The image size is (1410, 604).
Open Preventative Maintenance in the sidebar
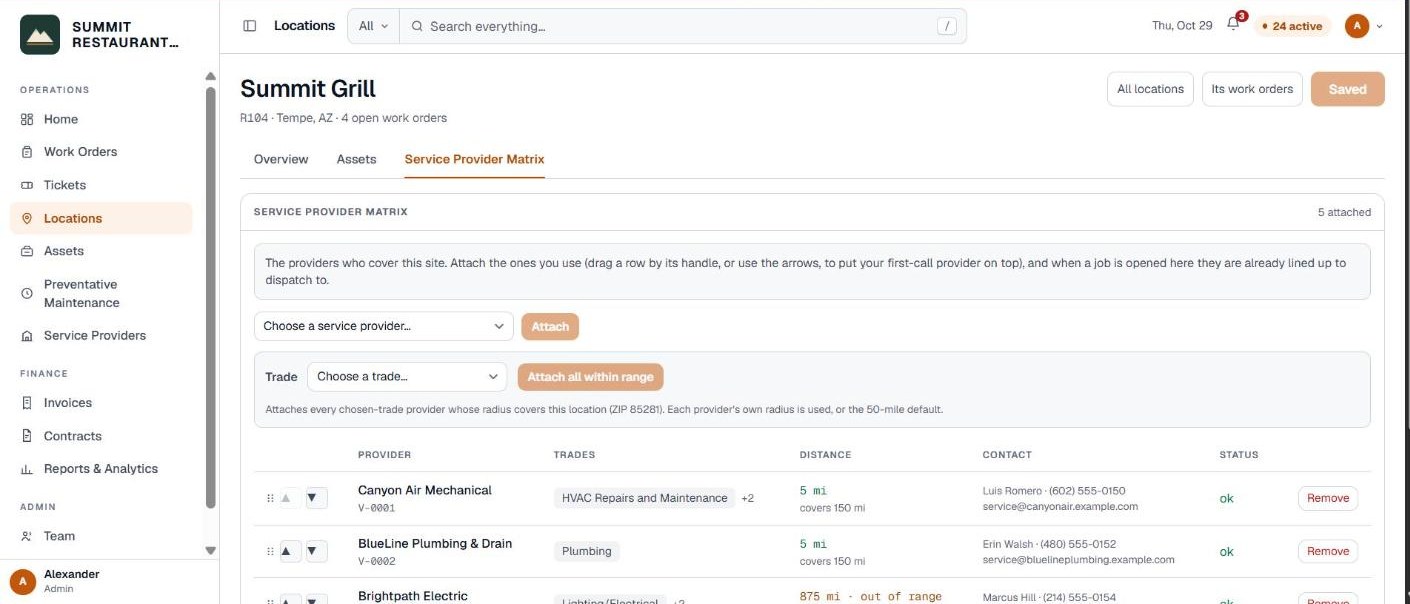(100, 293)
